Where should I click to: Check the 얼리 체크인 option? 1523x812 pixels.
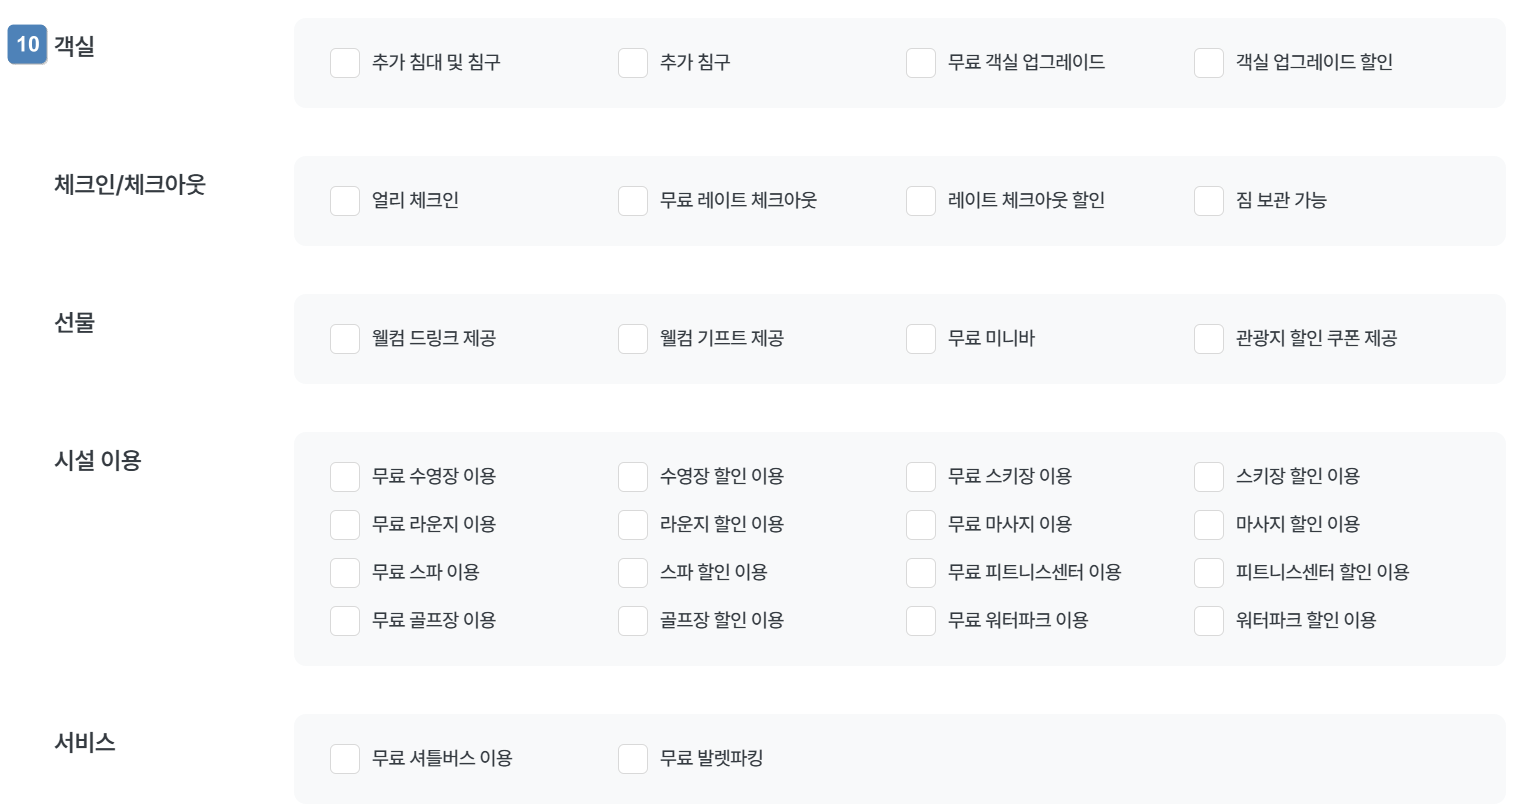pyautogui.click(x=345, y=201)
